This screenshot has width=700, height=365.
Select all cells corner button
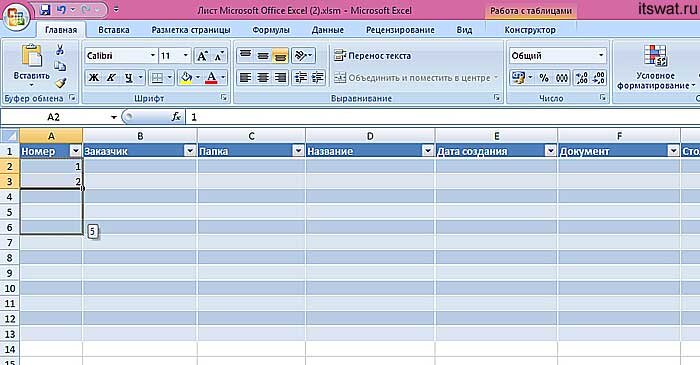click(x=10, y=136)
